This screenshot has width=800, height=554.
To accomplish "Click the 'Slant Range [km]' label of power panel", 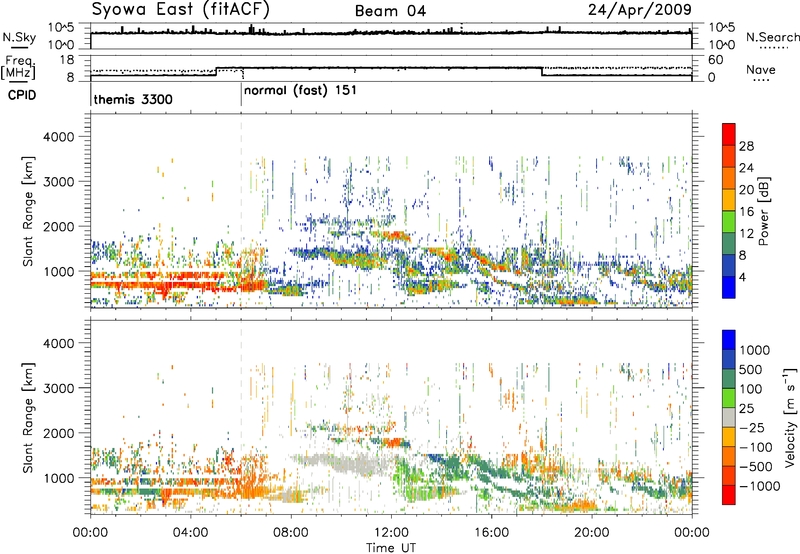I will [x=28, y=211].
